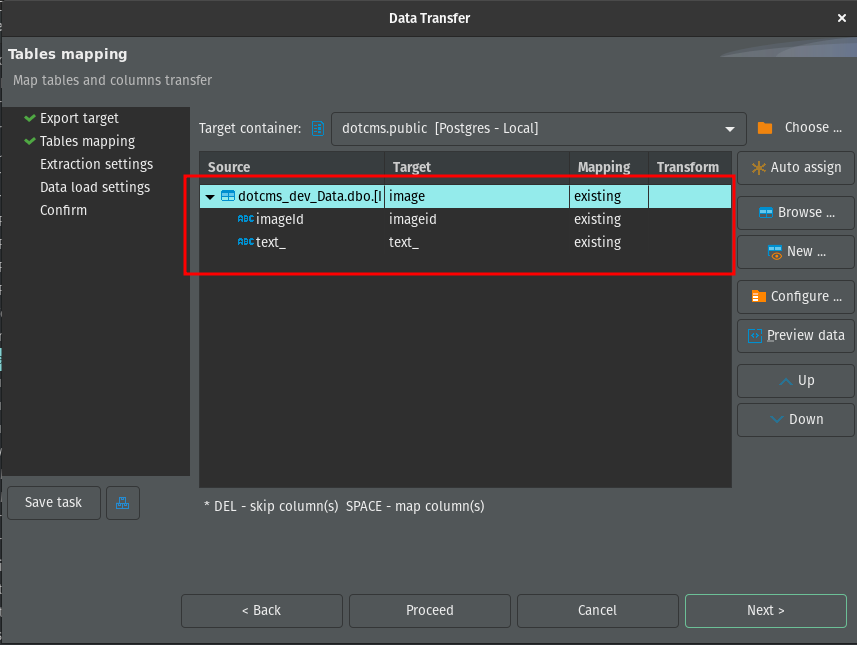Screen dimensions: 857x645
Task: Create new target with New button
Action: click(796, 252)
